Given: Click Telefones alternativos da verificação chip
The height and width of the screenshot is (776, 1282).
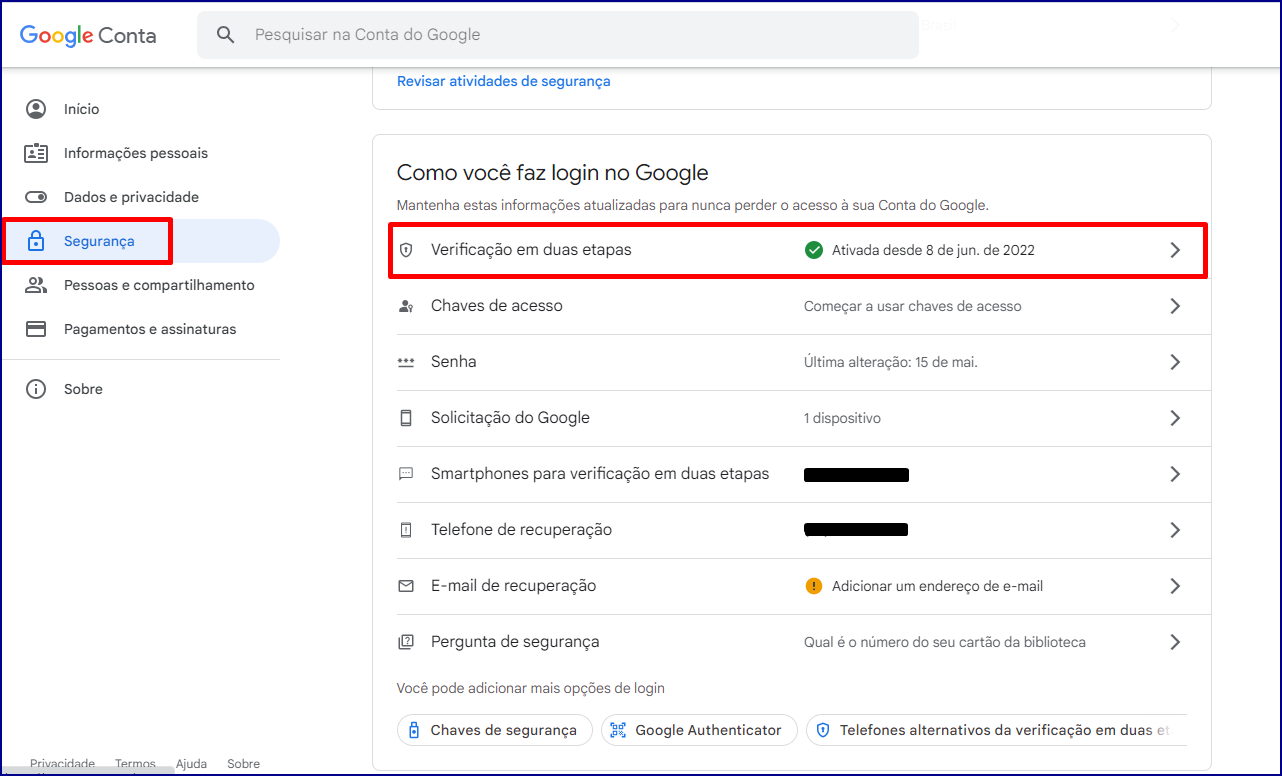Looking at the screenshot, I should point(996,730).
